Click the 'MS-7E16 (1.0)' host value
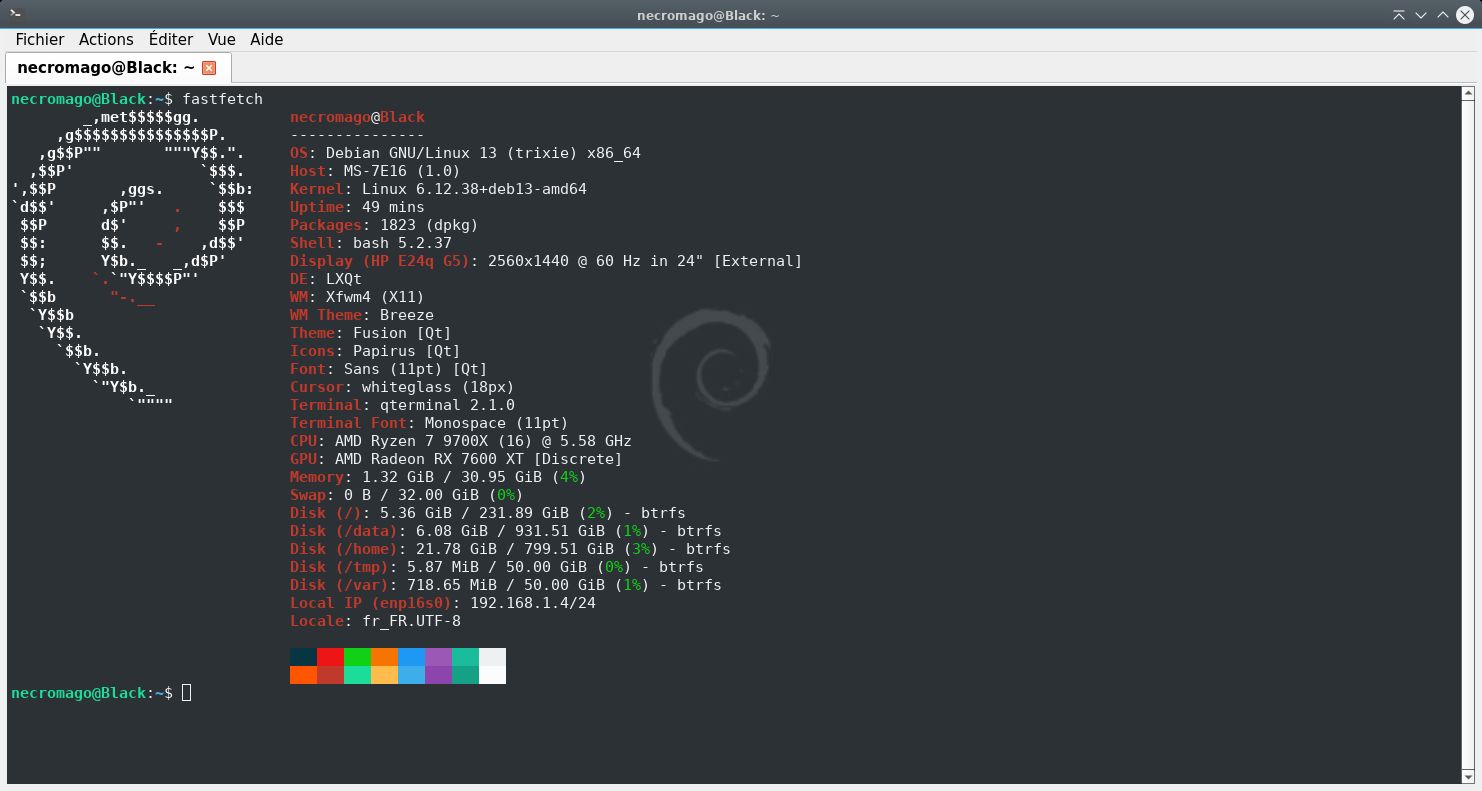The height and width of the screenshot is (791, 1482). pyautogui.click(x=402, y=171)
